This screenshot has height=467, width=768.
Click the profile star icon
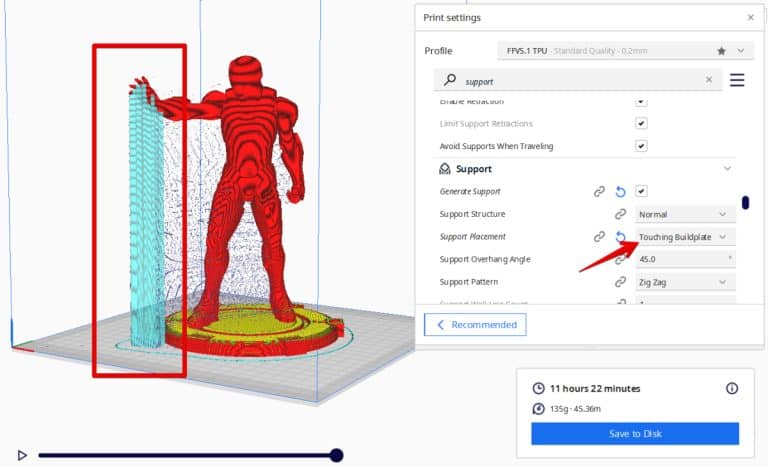[x=721, y=51]
